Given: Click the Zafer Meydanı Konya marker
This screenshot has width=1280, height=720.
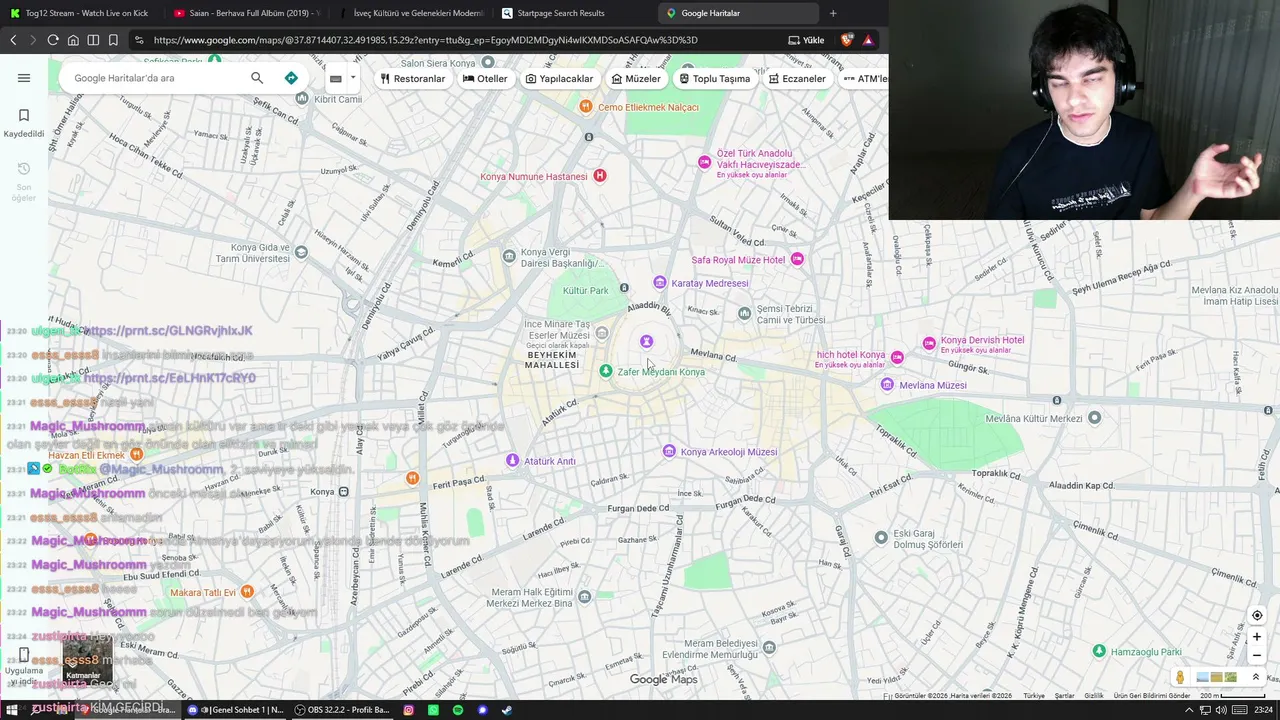Looking at the screenshot, I should [x=605, y=371].
